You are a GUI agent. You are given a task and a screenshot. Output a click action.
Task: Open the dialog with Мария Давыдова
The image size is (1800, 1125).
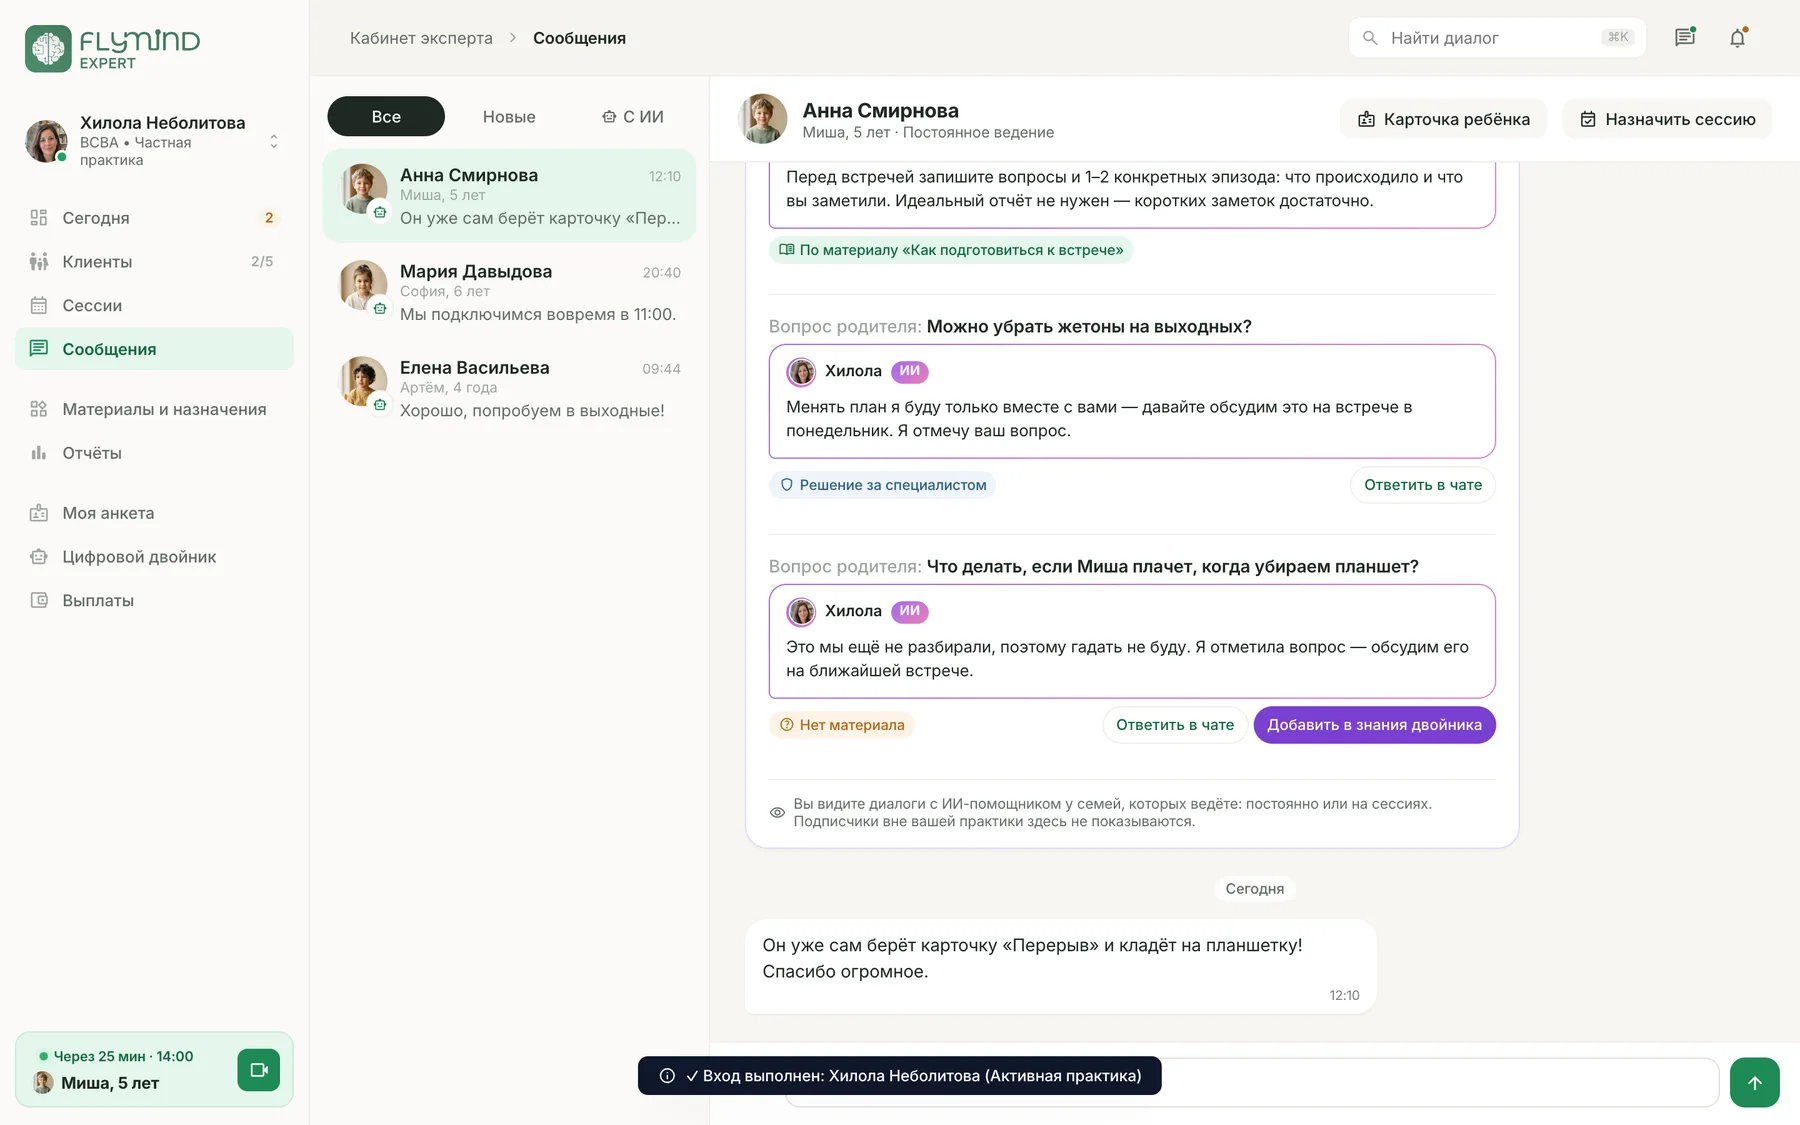(509, 292)
